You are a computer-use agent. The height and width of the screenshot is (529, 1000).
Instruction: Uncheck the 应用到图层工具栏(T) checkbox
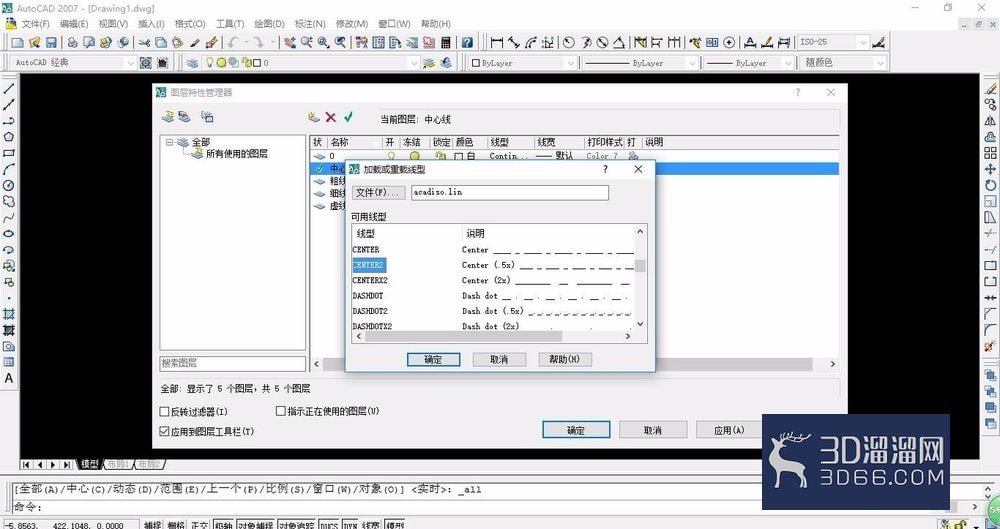[x=164, y=431]
